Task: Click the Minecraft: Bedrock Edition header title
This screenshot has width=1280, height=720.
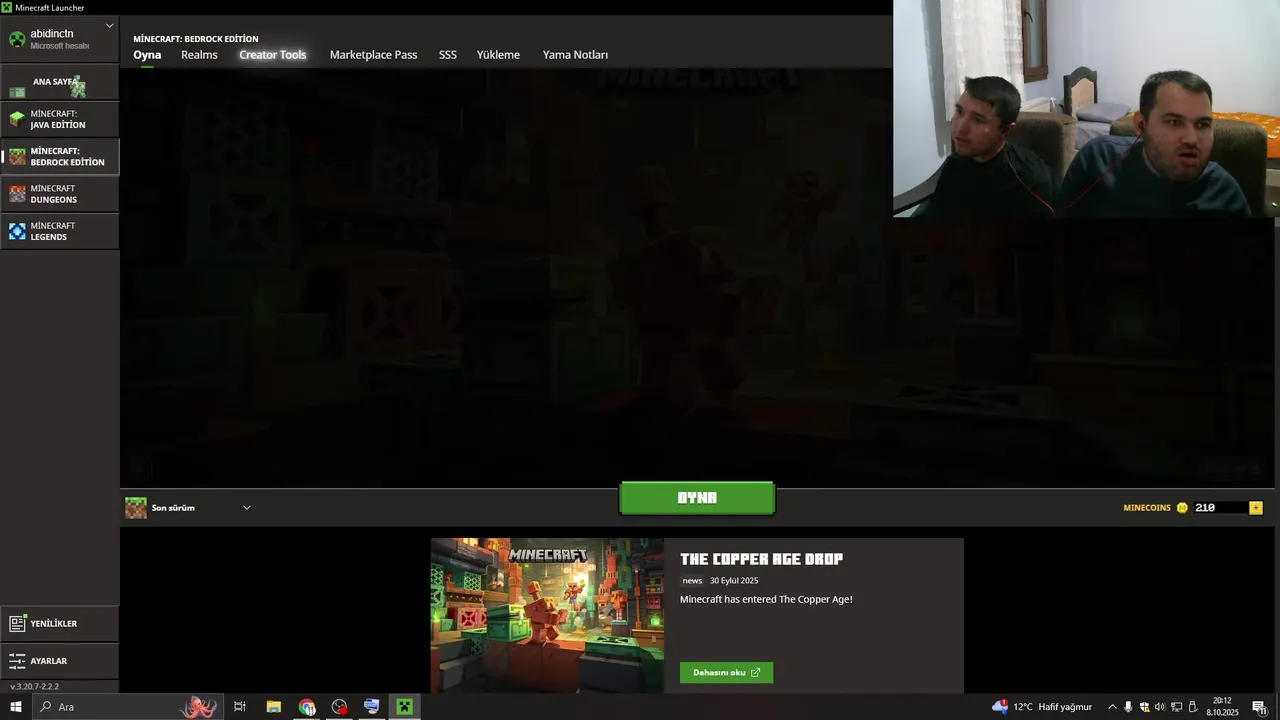Action: [x=196, y=39]
